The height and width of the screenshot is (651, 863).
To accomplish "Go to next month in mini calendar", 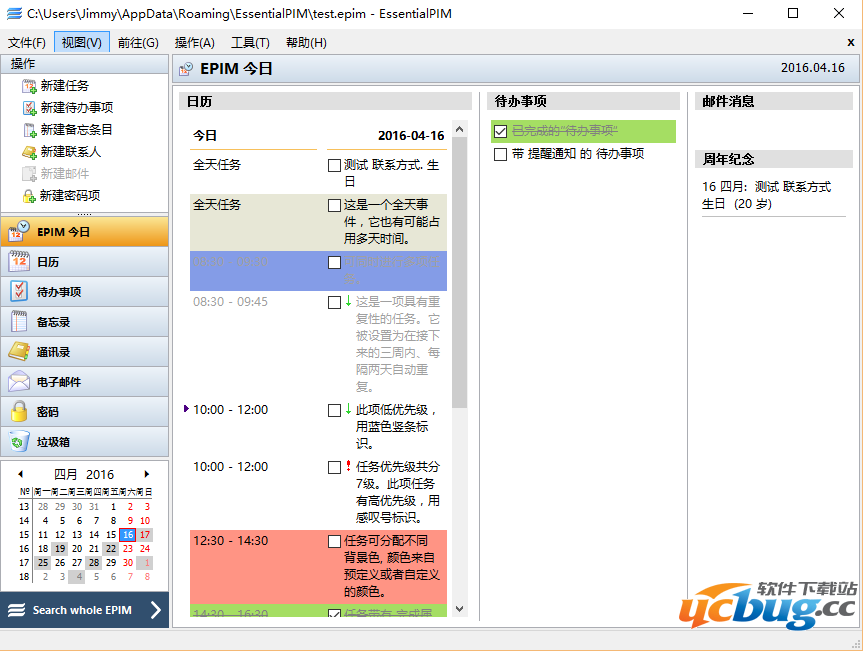I will click(x=147, y=474).
